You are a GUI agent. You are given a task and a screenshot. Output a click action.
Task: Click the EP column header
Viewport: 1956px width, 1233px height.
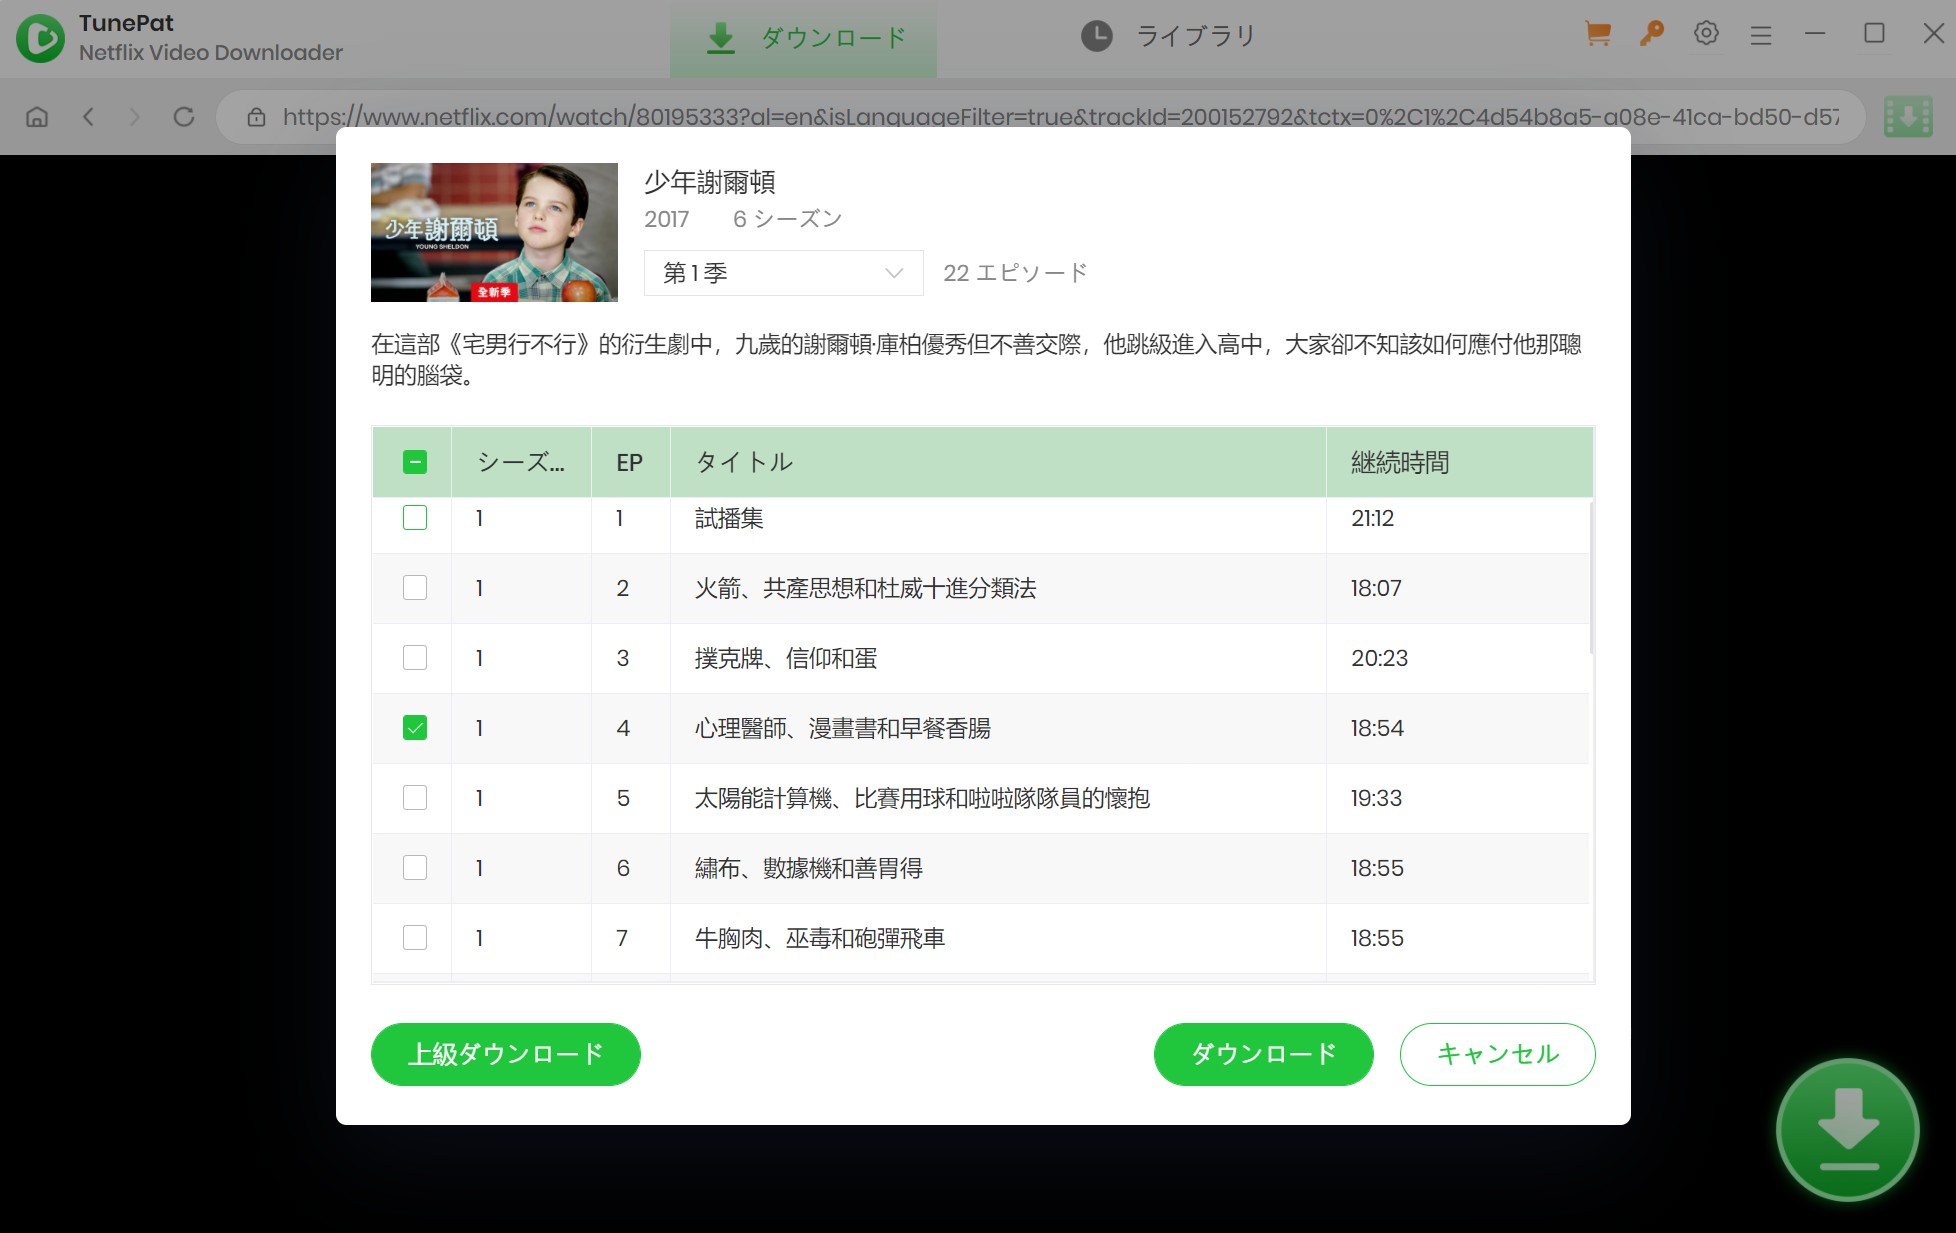coord(630,462)
